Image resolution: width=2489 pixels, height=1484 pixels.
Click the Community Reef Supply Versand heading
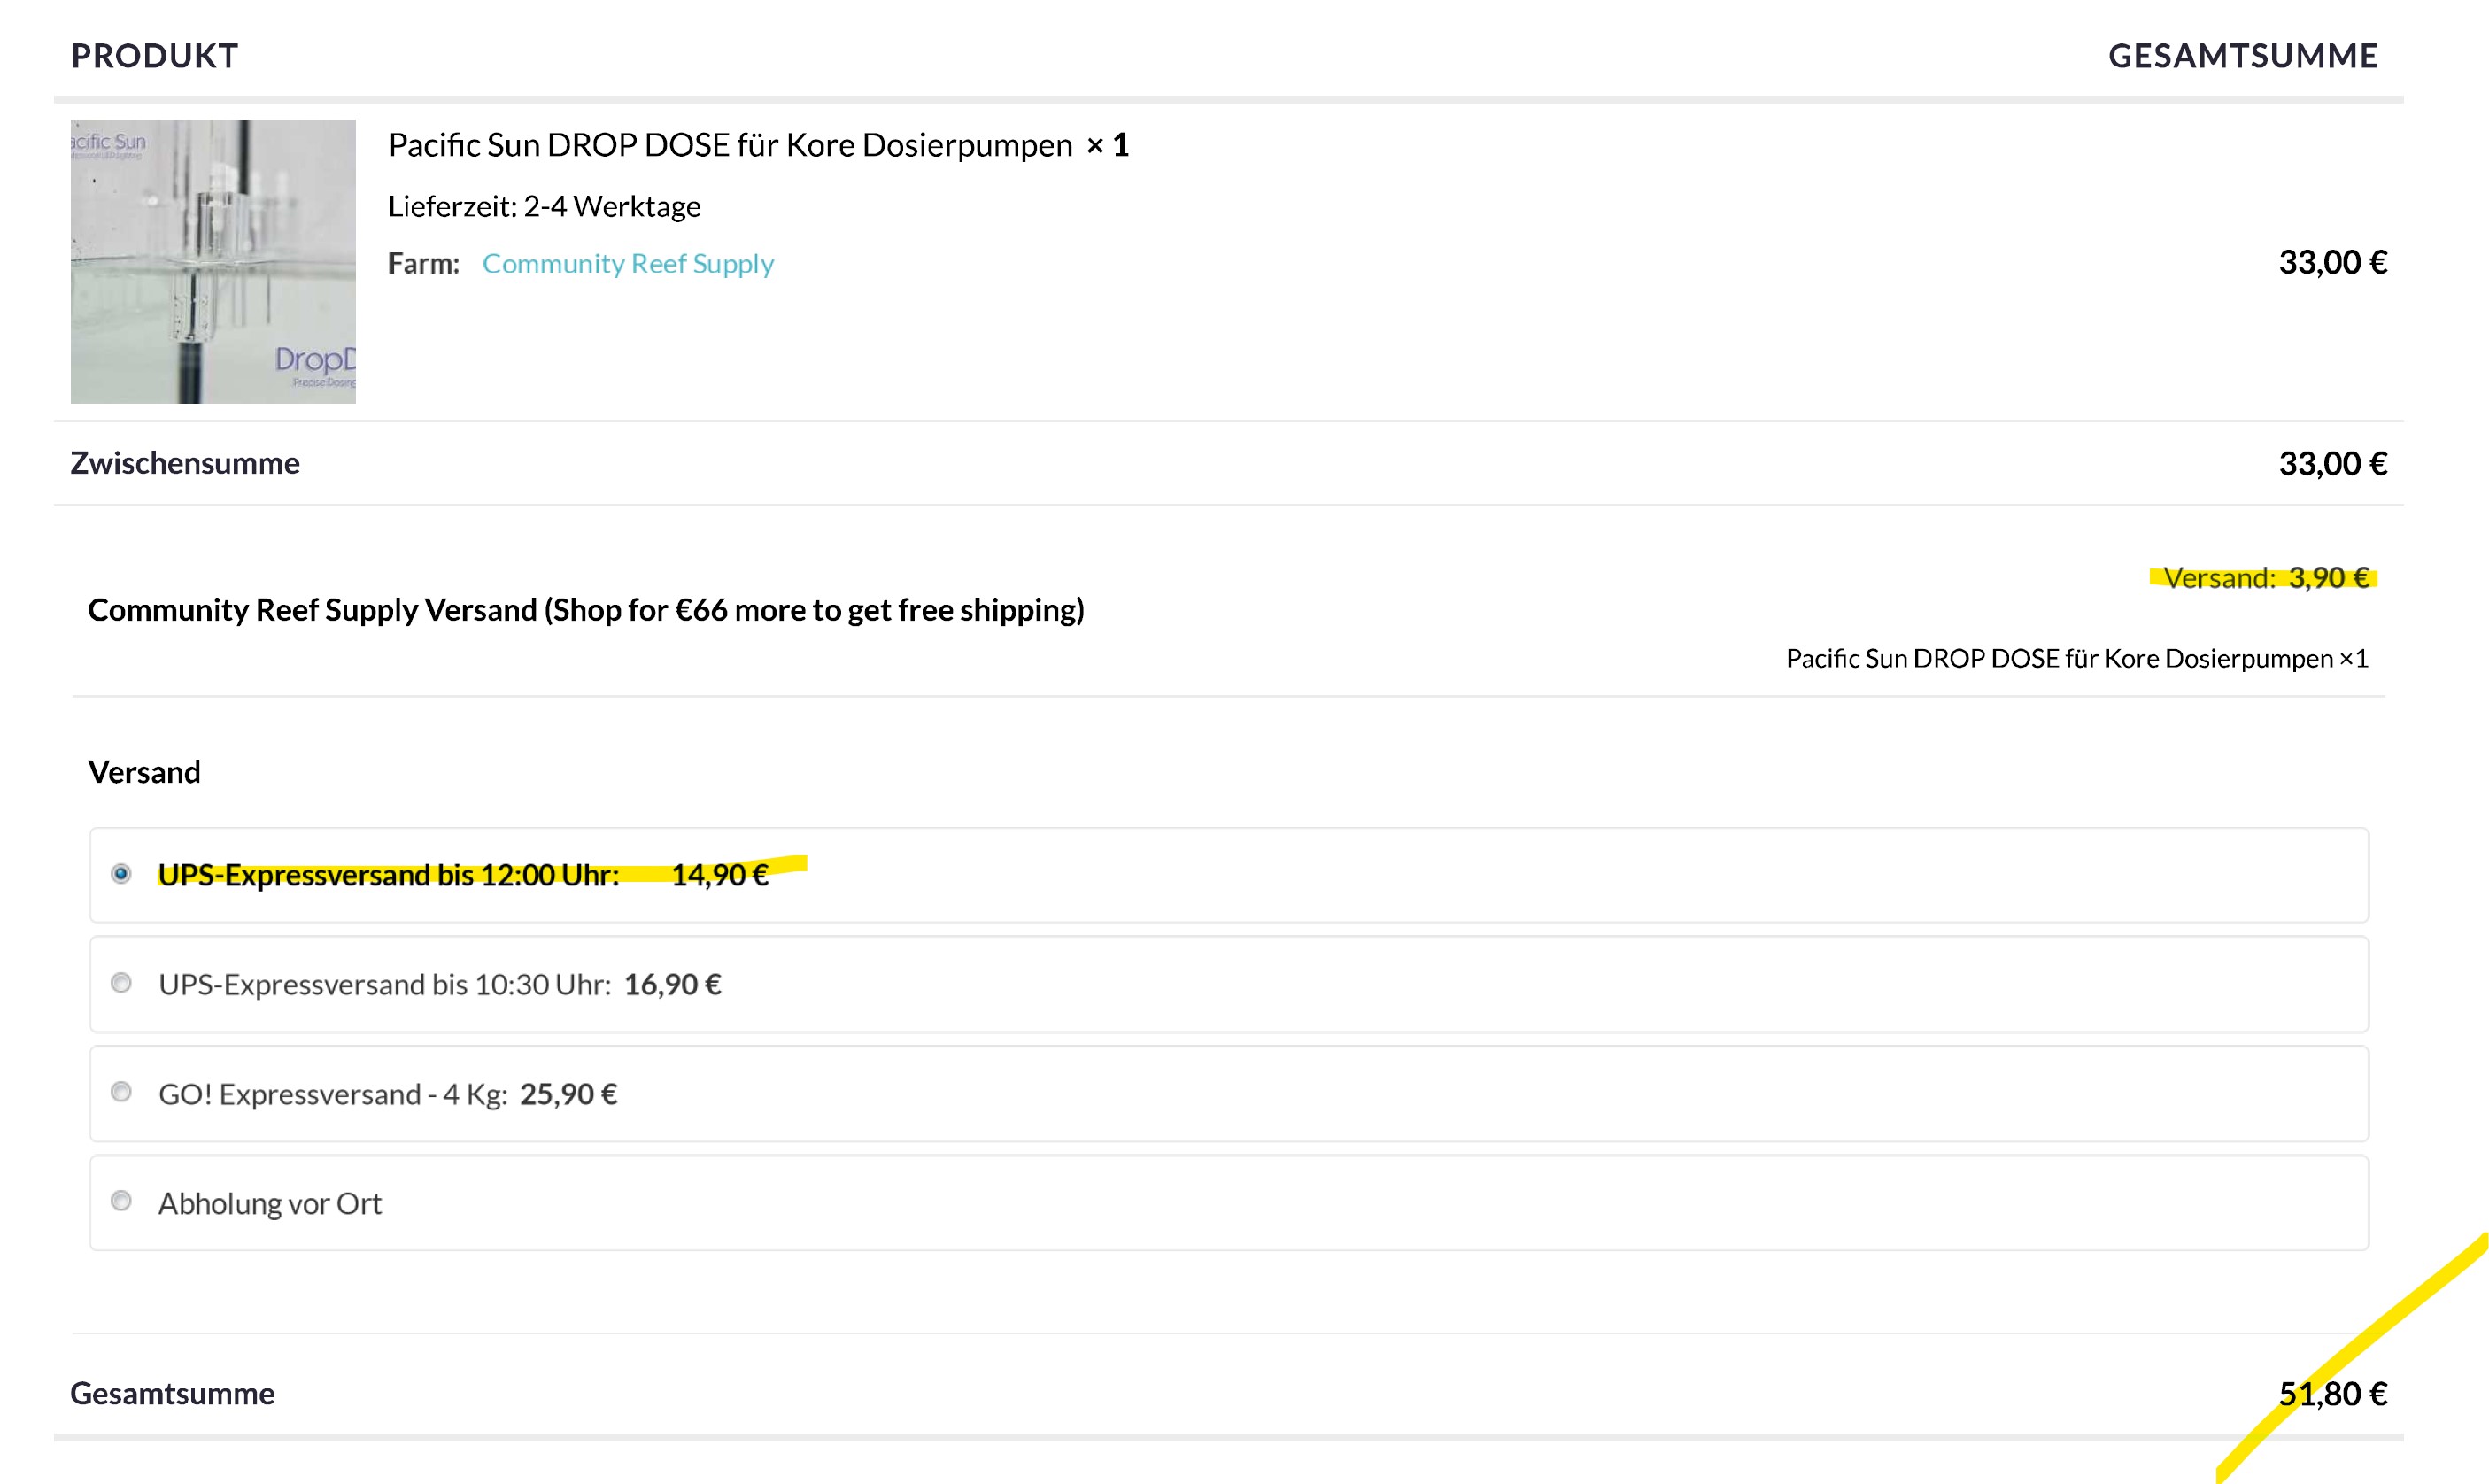586,610
